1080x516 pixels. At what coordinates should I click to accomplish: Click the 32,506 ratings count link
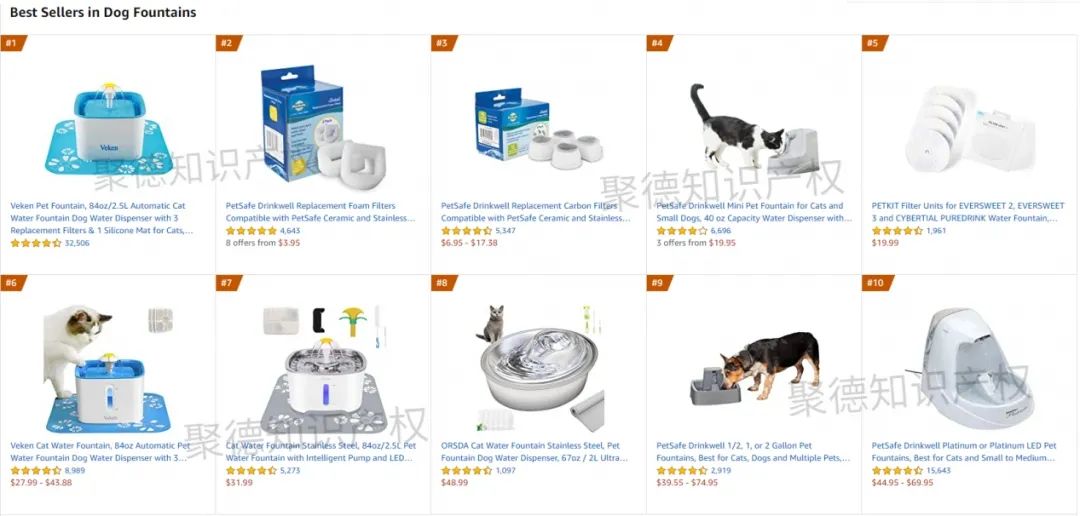(x=76, y=243)
